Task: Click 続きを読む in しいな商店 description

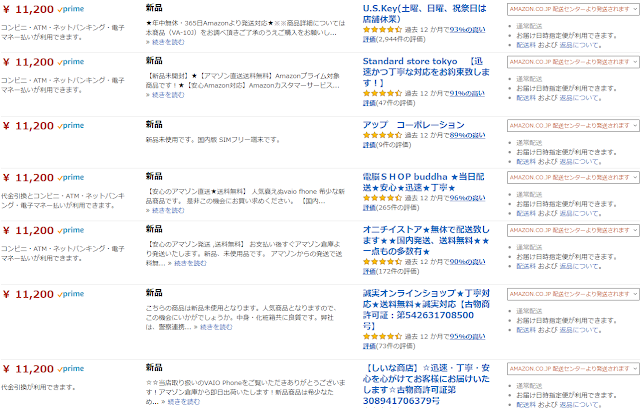Action: (184, 402)
